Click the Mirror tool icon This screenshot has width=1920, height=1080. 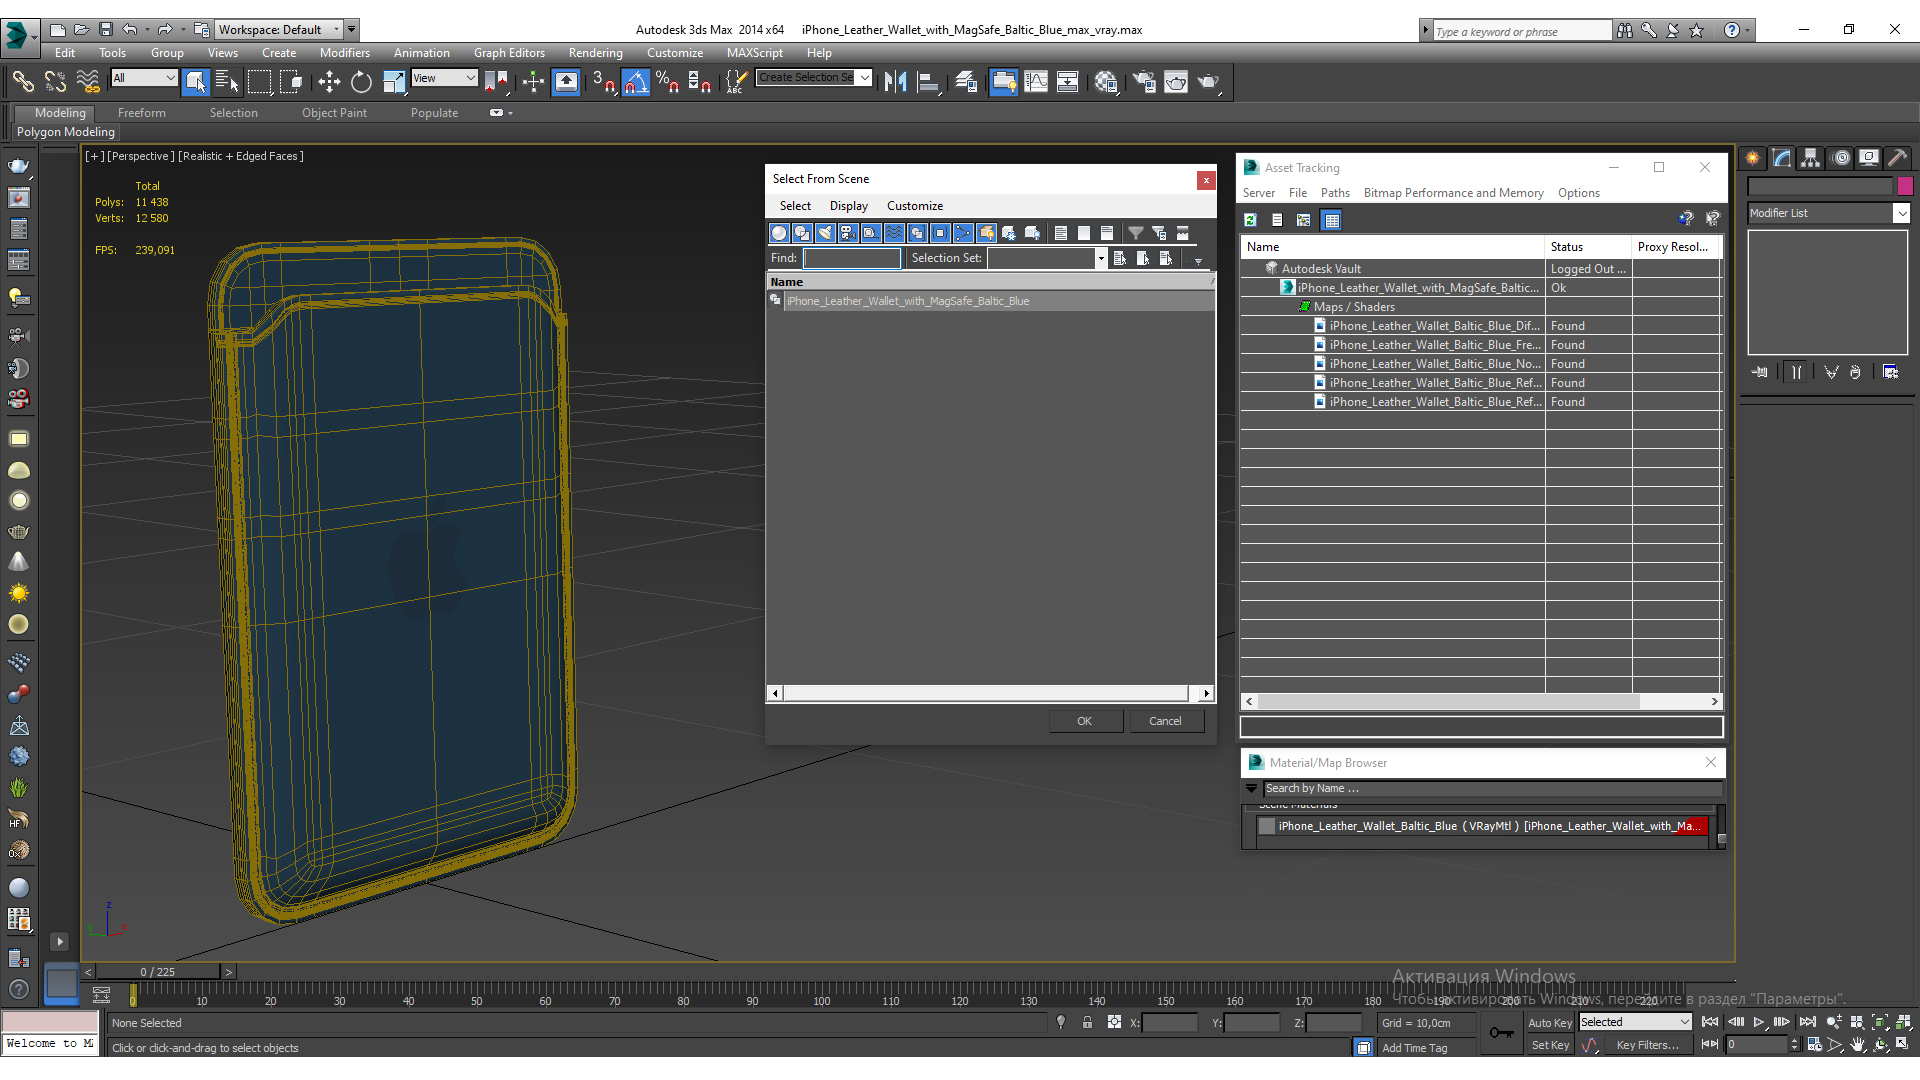click(x=895, y=81)
